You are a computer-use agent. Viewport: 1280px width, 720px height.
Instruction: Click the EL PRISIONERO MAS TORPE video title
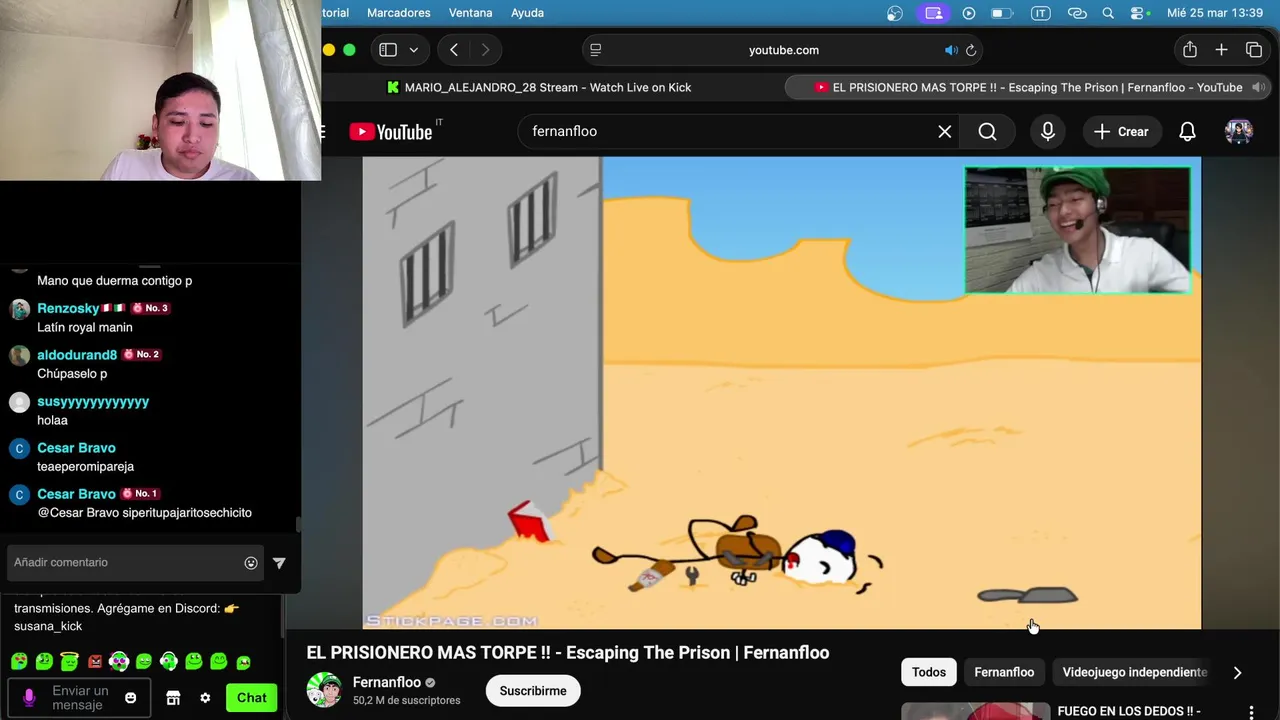click(567, 652)
